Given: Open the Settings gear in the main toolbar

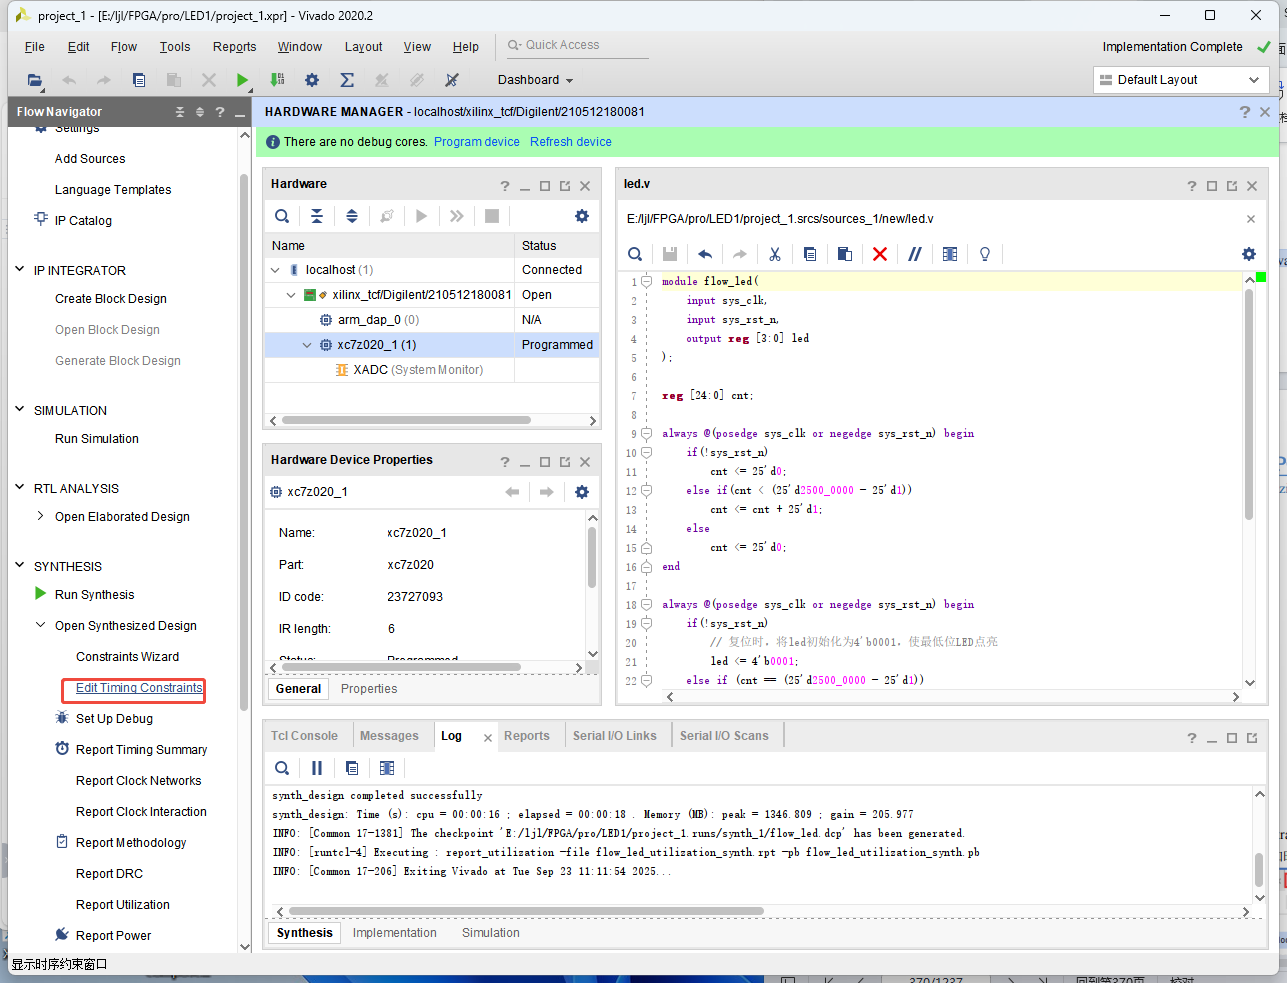Looking at the screenshot, I should click(312, 80).
